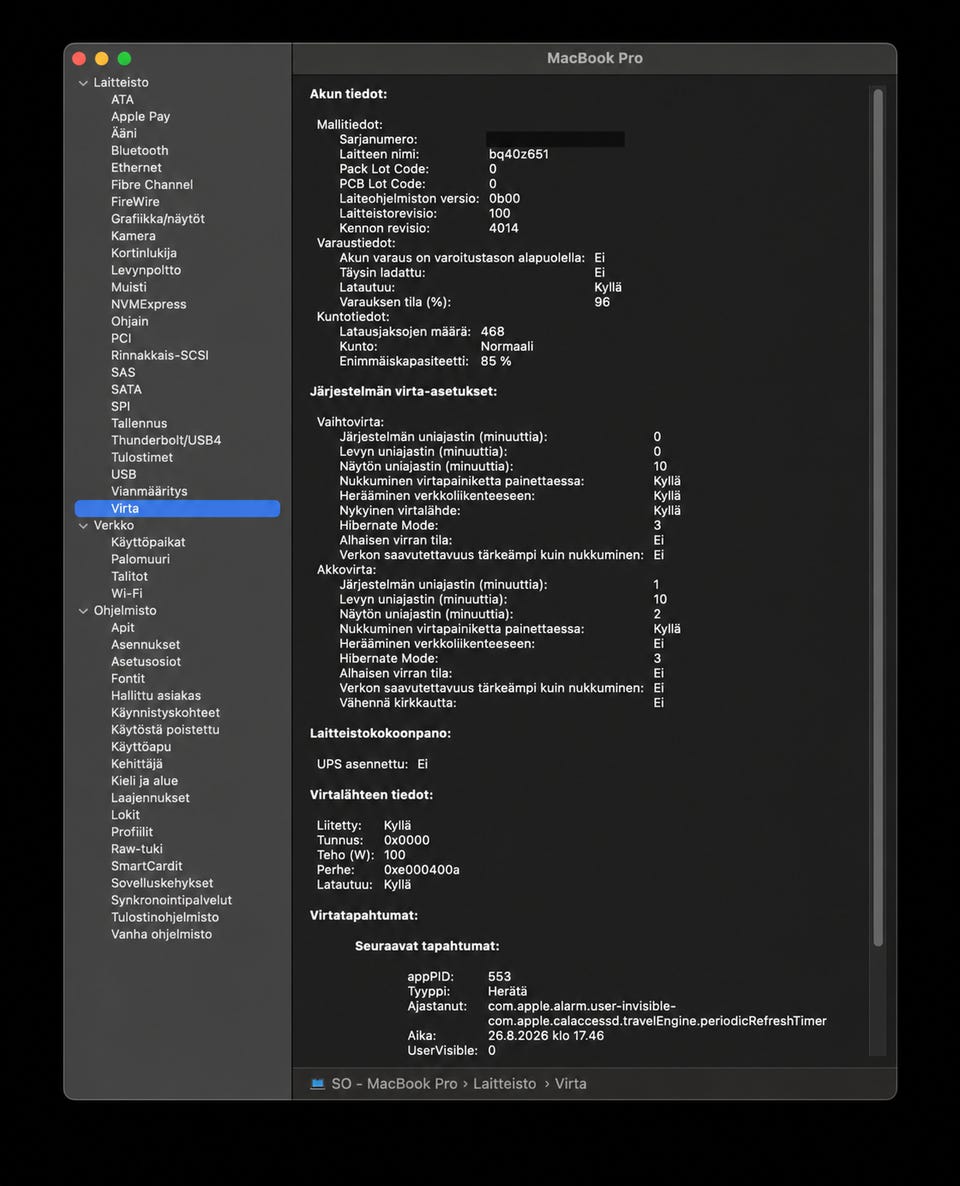Select Apple Pay in the sidebar
Viewport: 960px width, 1186px height.
point(140,116)
